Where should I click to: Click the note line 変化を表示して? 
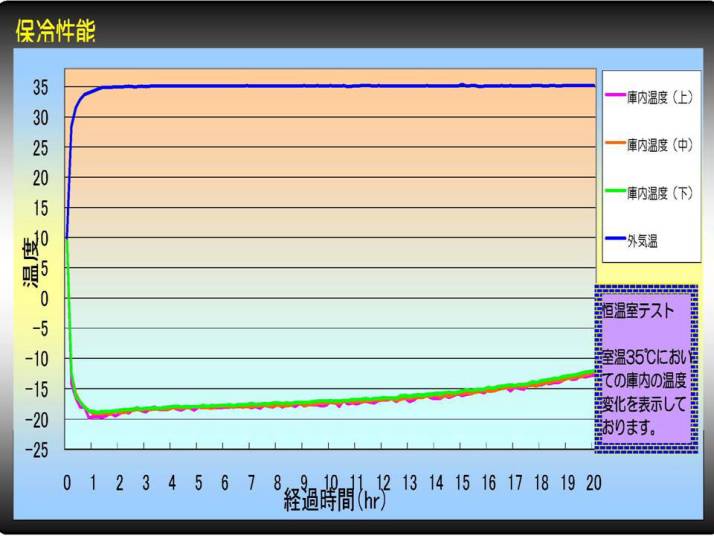(644, 404)
